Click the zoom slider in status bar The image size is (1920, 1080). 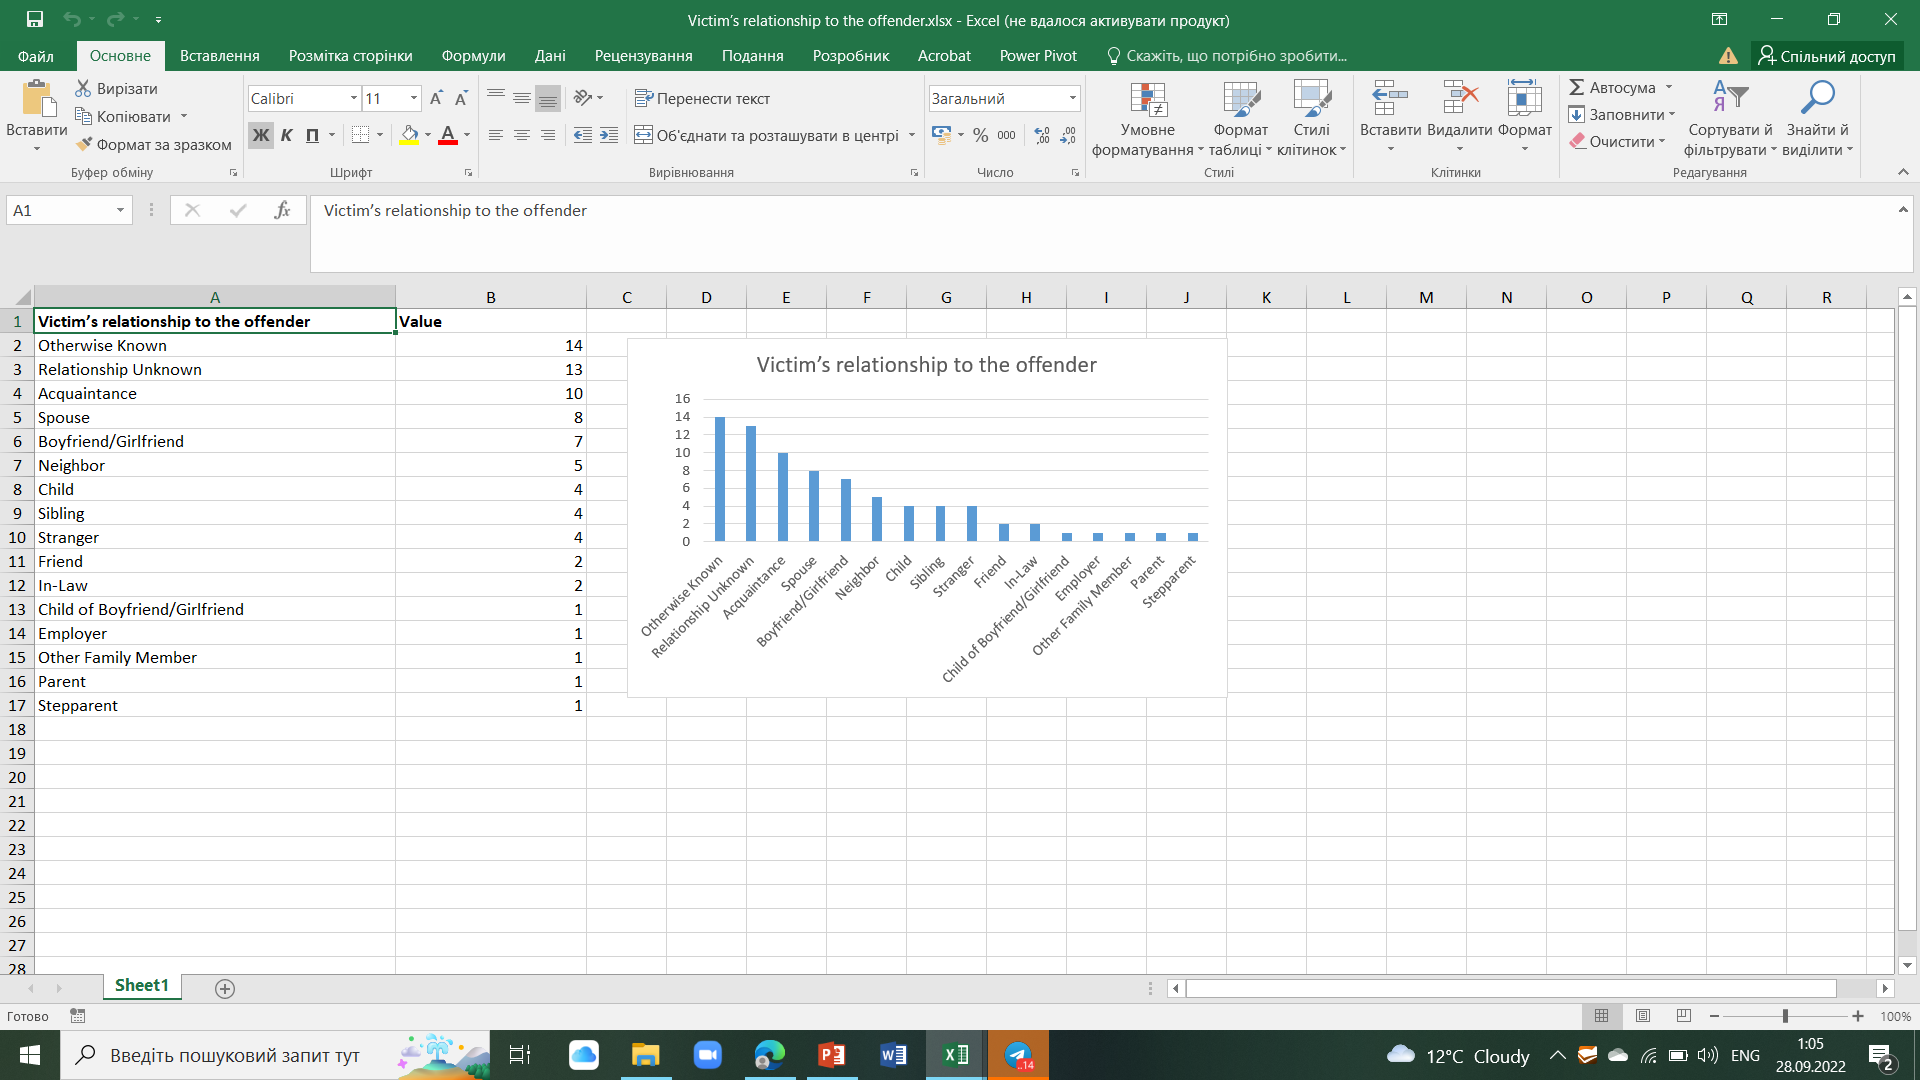[x=1785, y=1016]
